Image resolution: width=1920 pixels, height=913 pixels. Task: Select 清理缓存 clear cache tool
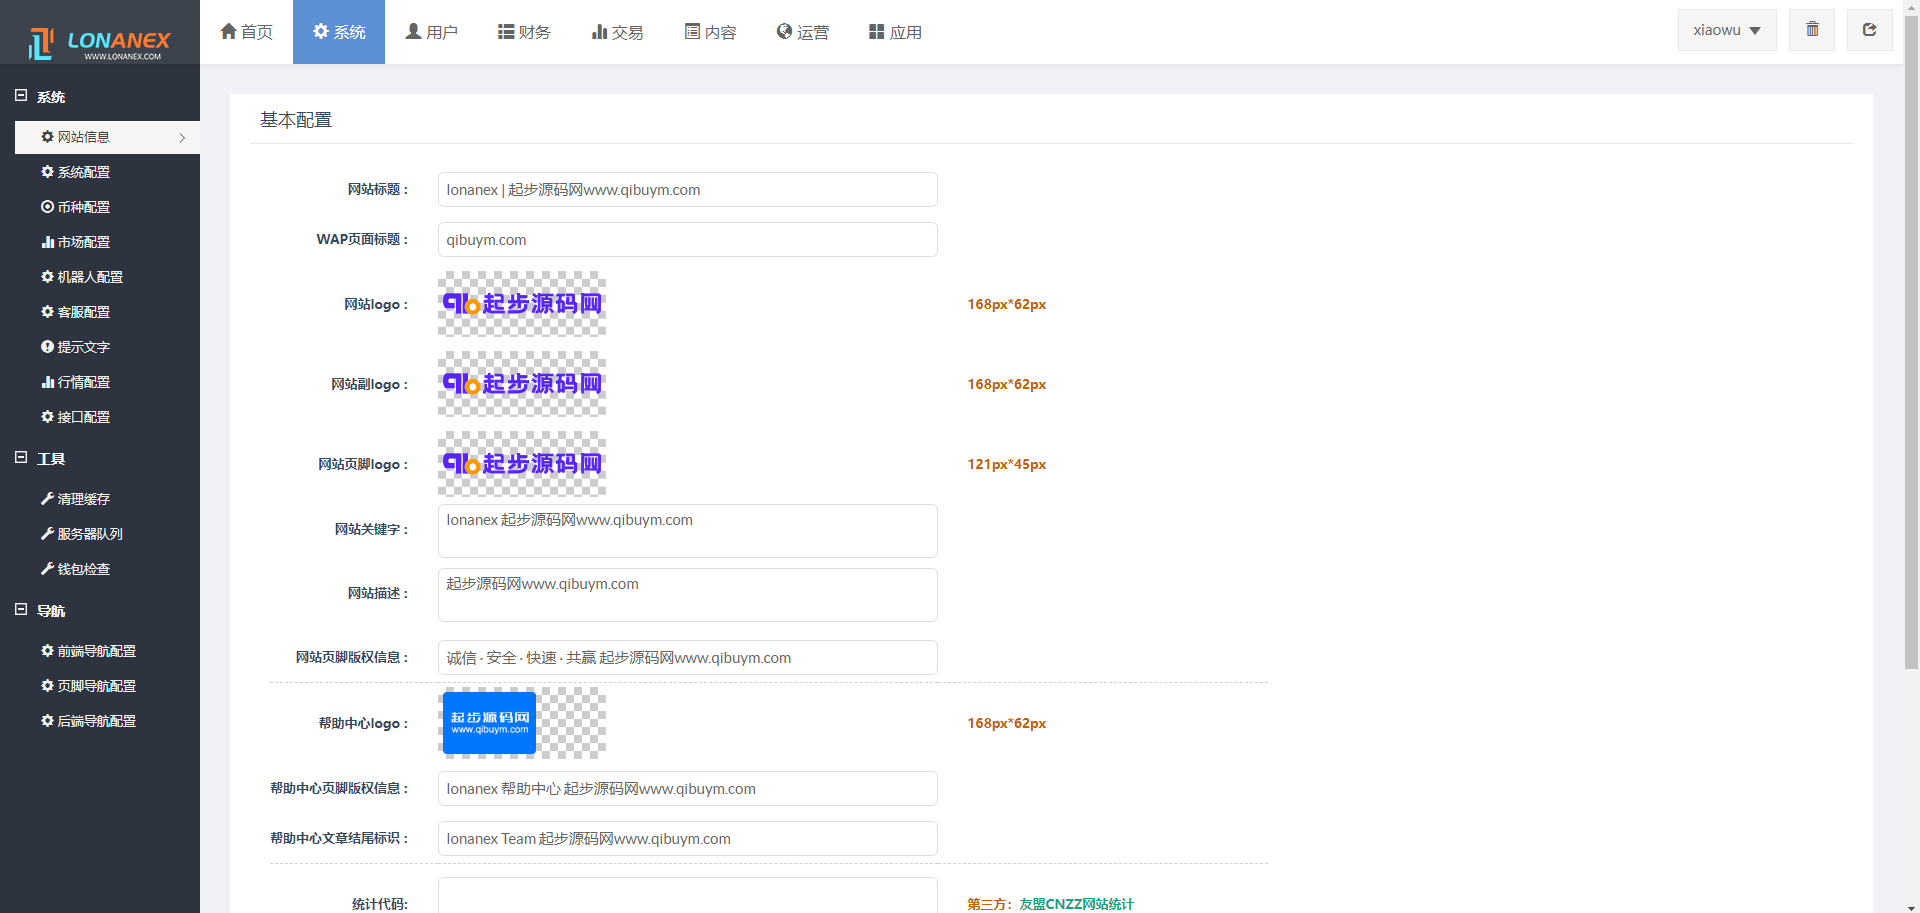pos(83,499)
